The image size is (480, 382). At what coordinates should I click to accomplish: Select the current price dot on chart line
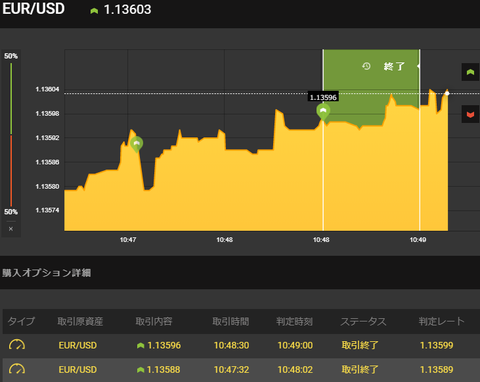click(x=447, y=93)
